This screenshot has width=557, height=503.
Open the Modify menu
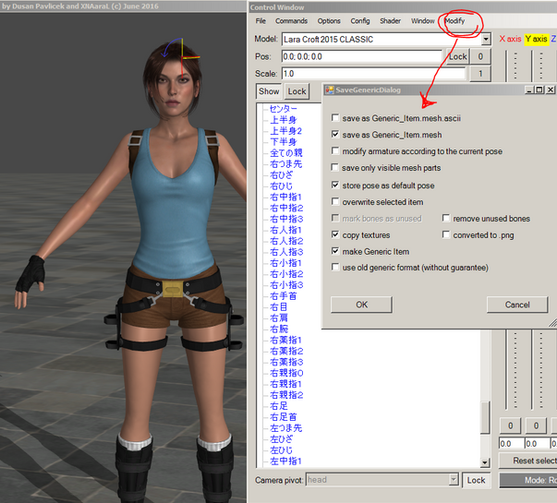(x=455, y=21)
